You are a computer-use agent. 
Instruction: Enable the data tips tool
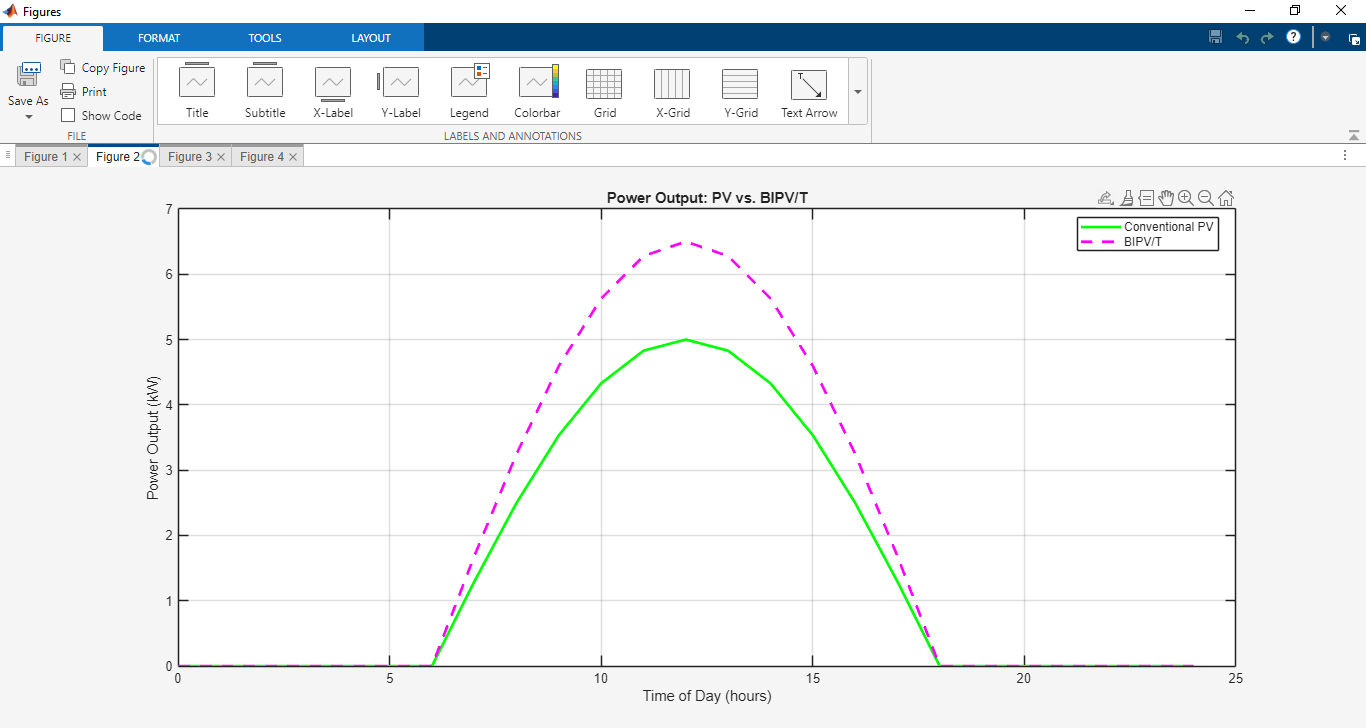(1146, 198)
